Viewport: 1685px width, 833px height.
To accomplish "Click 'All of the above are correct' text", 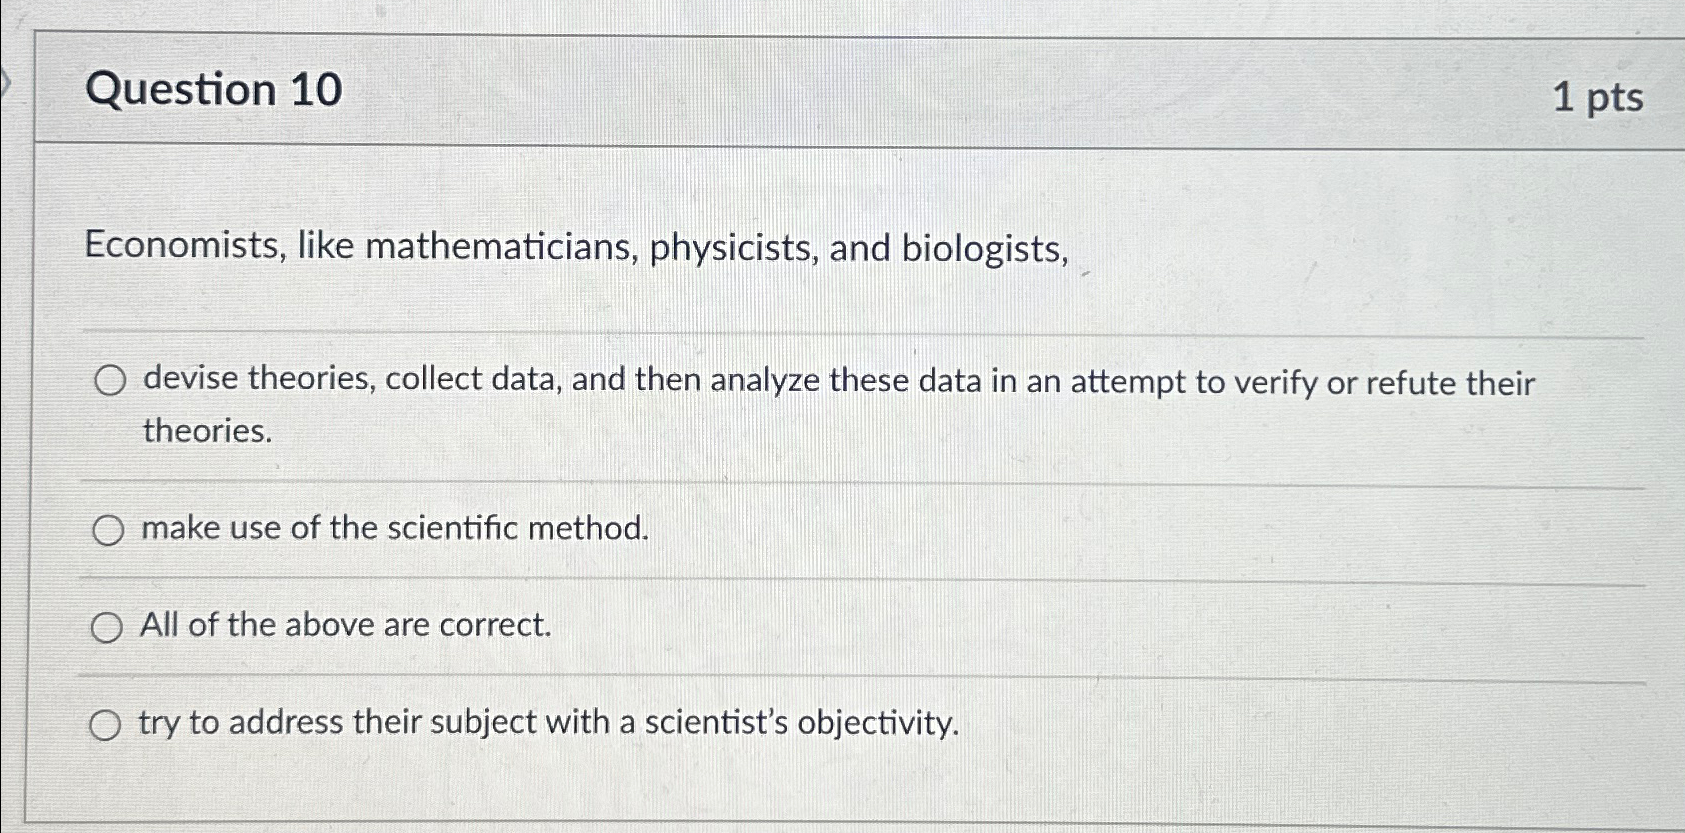I will [x=345, y=625].
